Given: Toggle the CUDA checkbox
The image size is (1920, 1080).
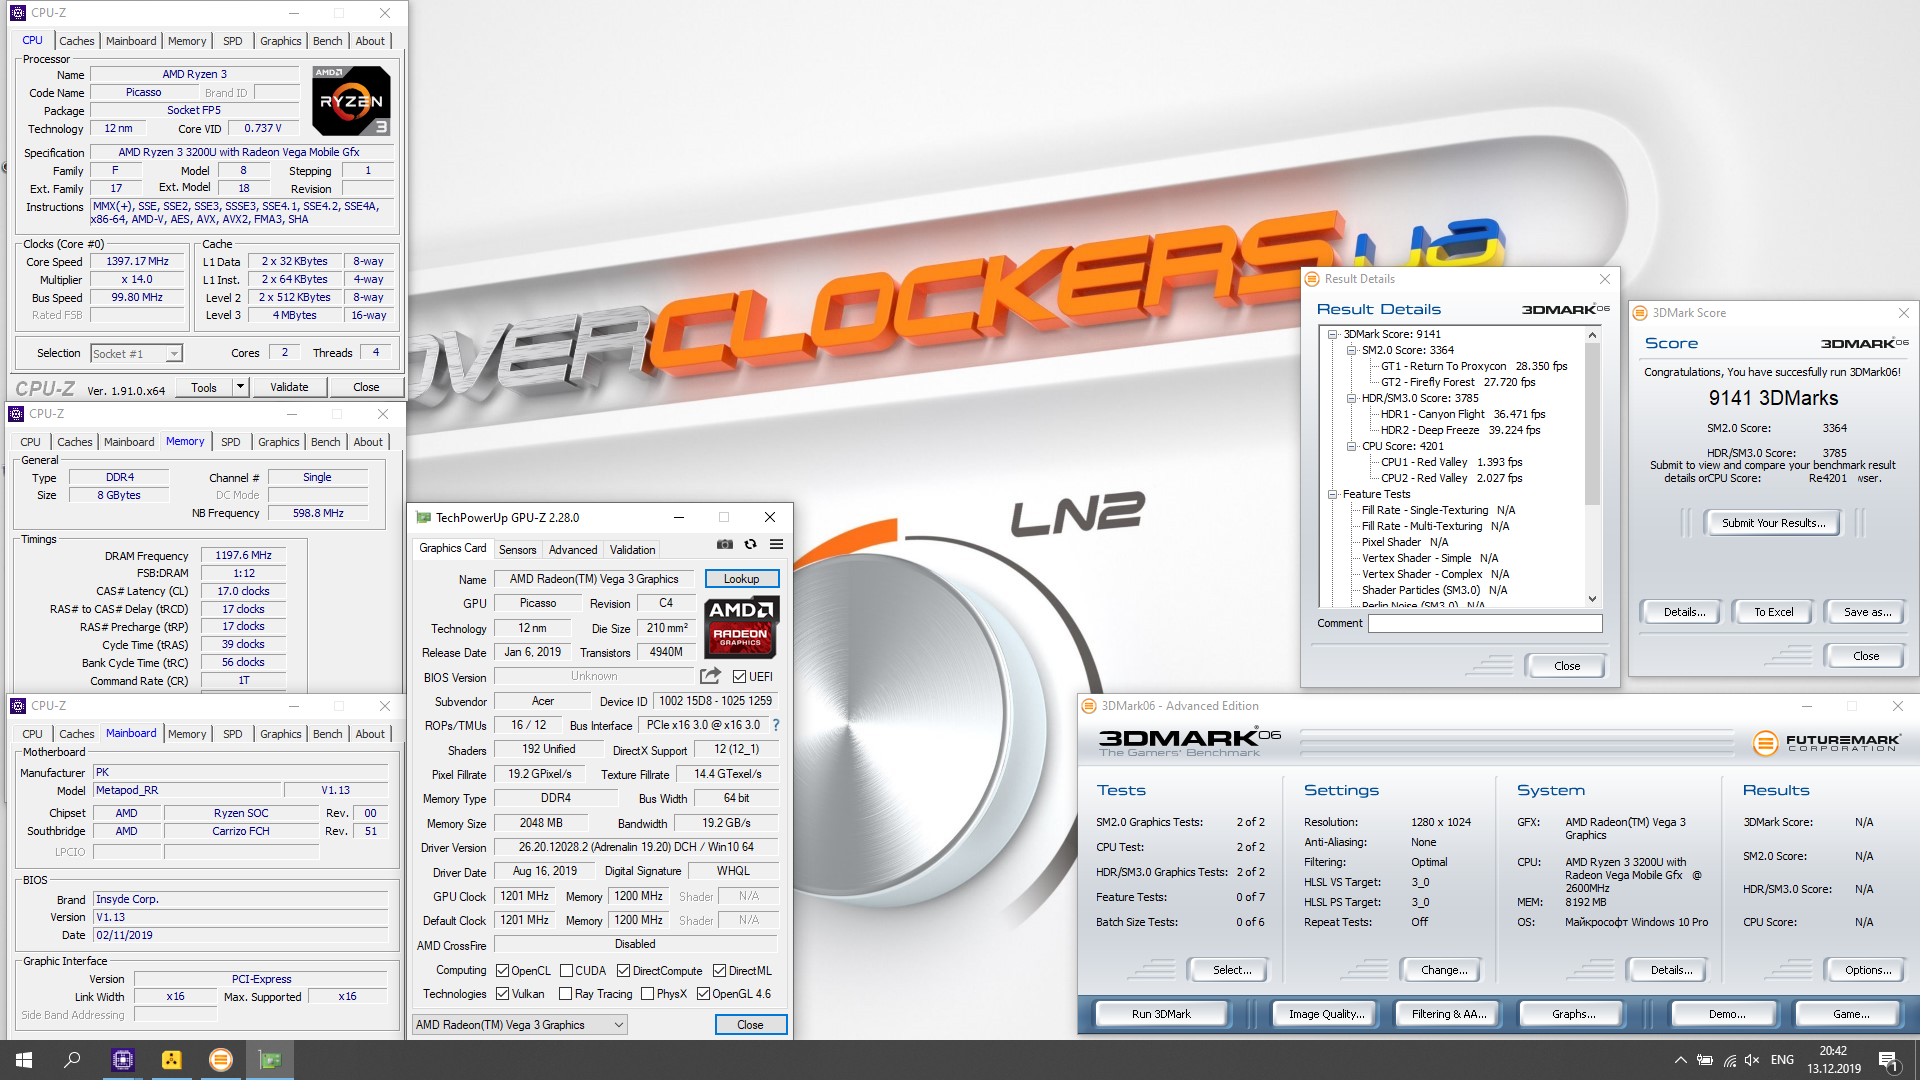Looking at the screenshot, I should (566, 971).
